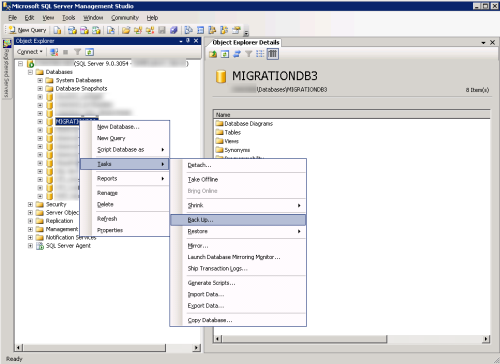Click the Filter icon in Details toolbar
This screenshot has width=500, height=364.
coord(249,54)
